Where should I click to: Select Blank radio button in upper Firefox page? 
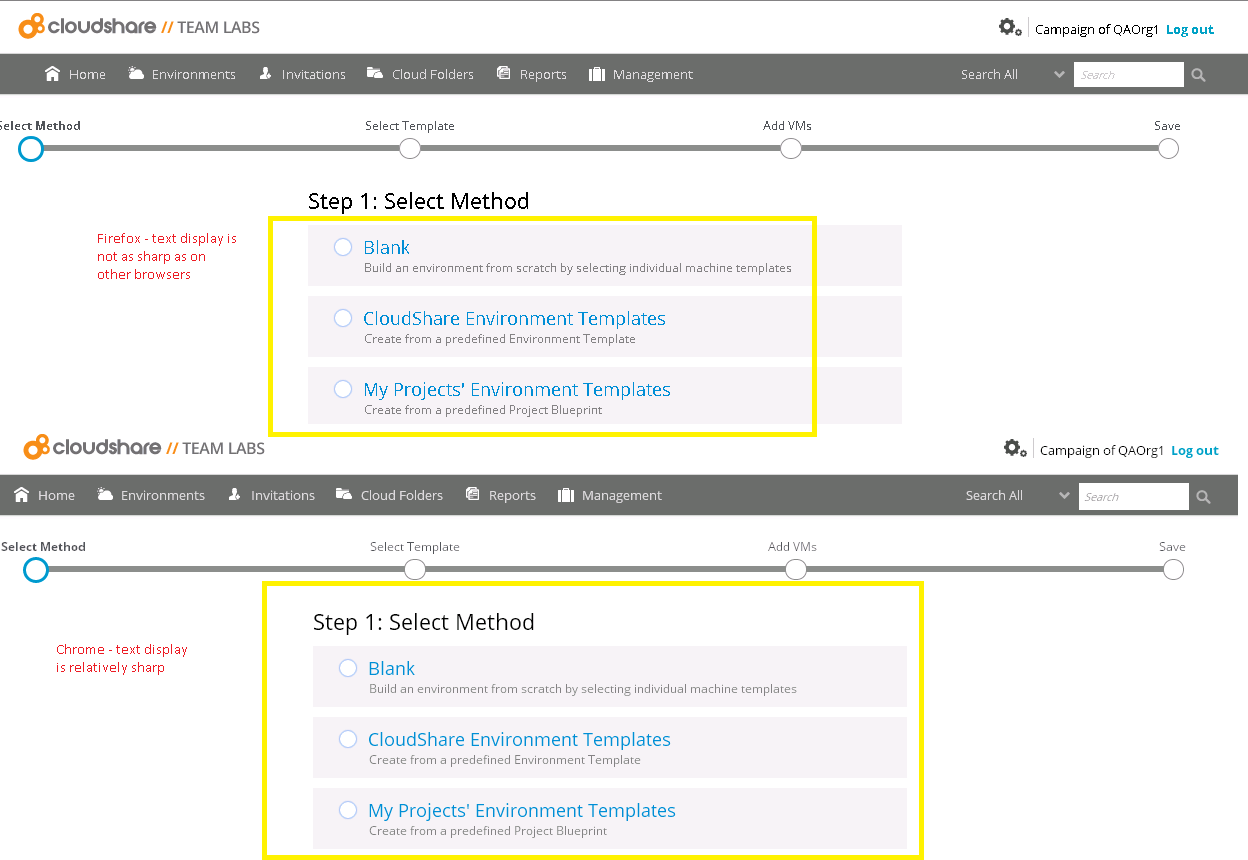[343, 247]
